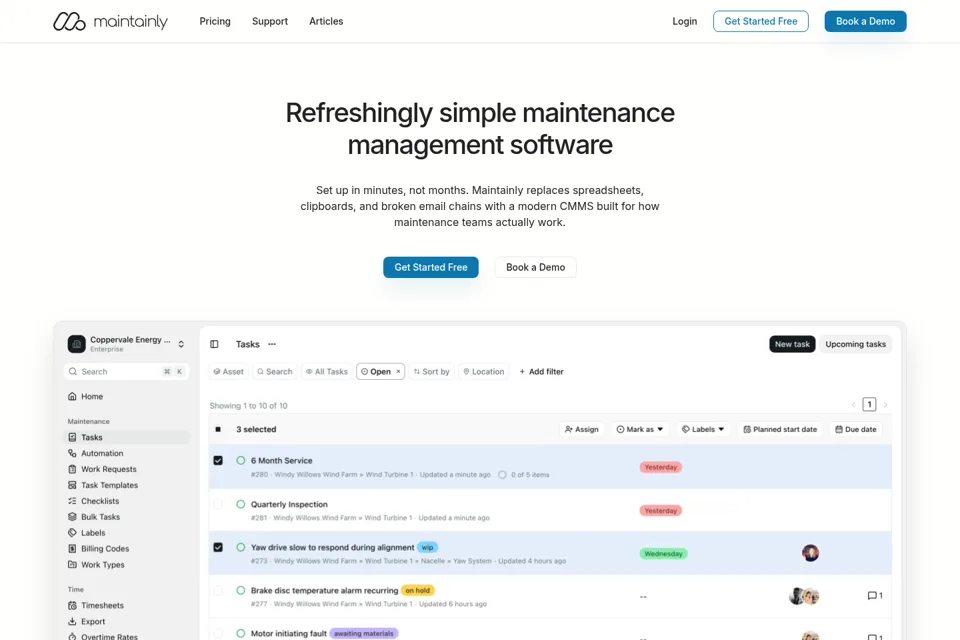
Task: Click the Upcoming tasks button
Action: click(x=855, y=344)
